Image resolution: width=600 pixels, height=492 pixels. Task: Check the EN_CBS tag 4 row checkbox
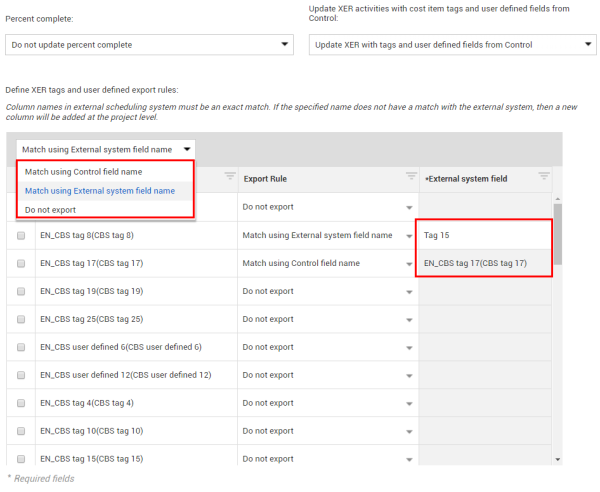pos(21,403)
